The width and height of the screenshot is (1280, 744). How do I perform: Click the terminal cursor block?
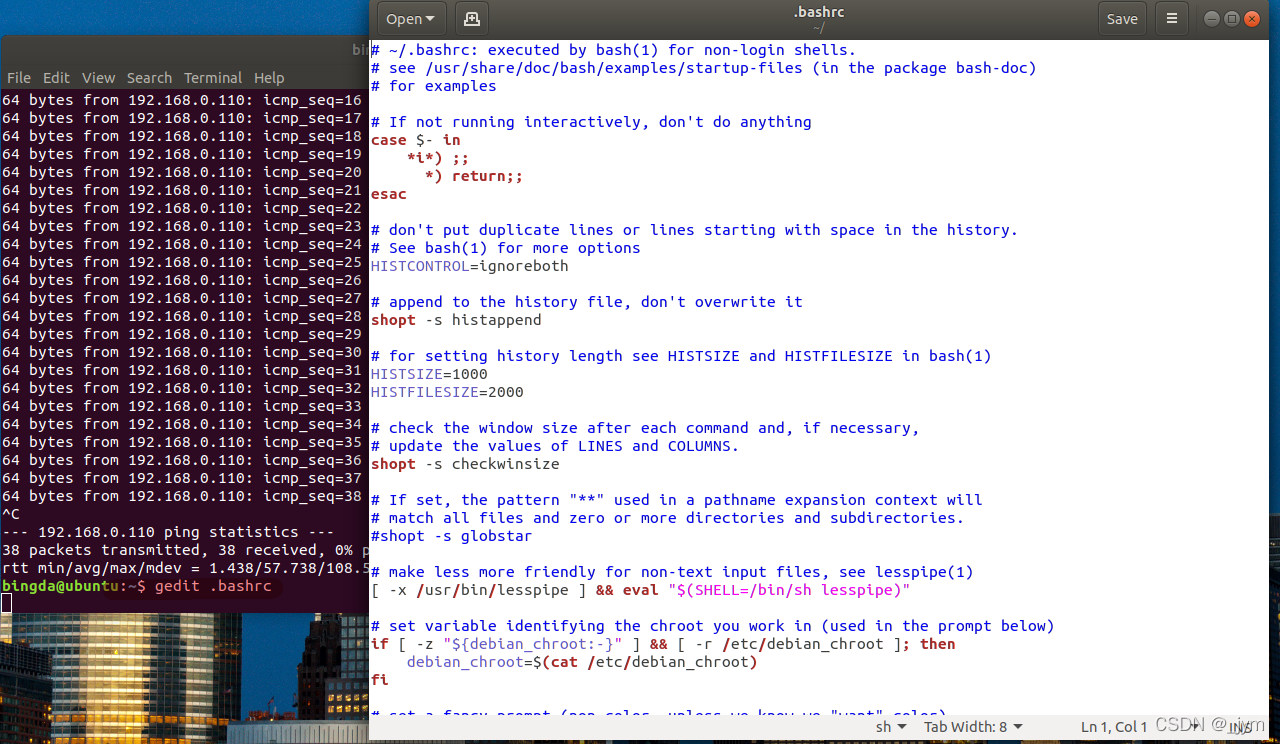point(6,603)
